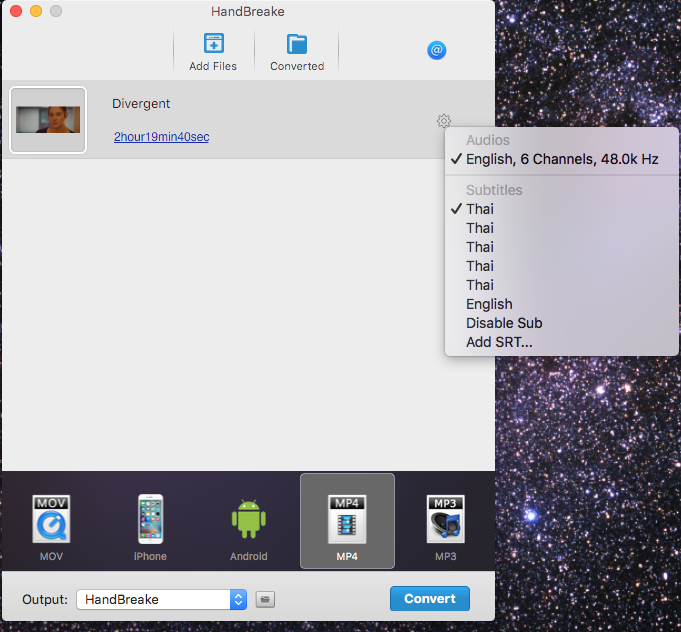This screenshot has height=632, width=681.
Task: Click the Convert button
Action: (x=430, y=599)
